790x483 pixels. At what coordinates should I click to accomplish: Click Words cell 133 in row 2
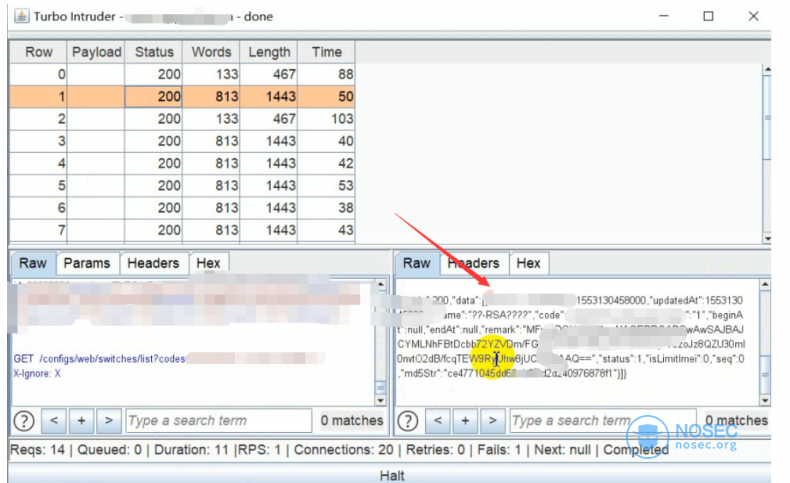point(211,119)
